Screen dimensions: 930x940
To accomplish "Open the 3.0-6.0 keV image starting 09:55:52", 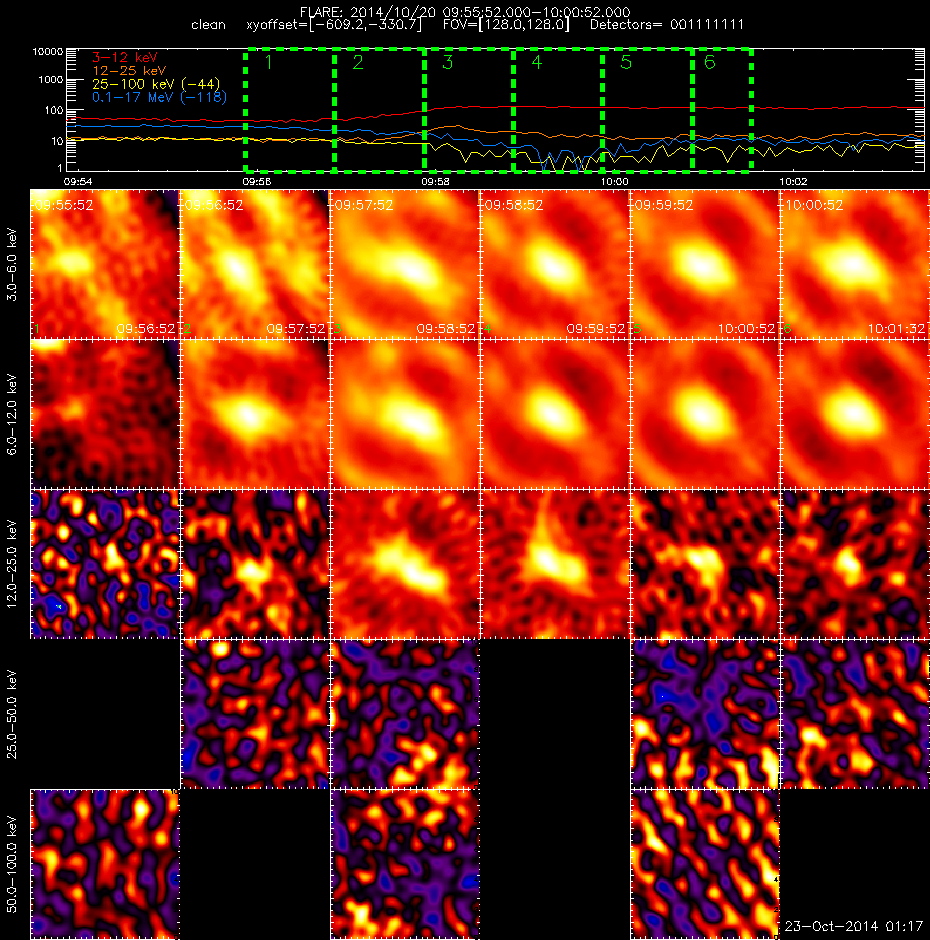I will [105, 264].
